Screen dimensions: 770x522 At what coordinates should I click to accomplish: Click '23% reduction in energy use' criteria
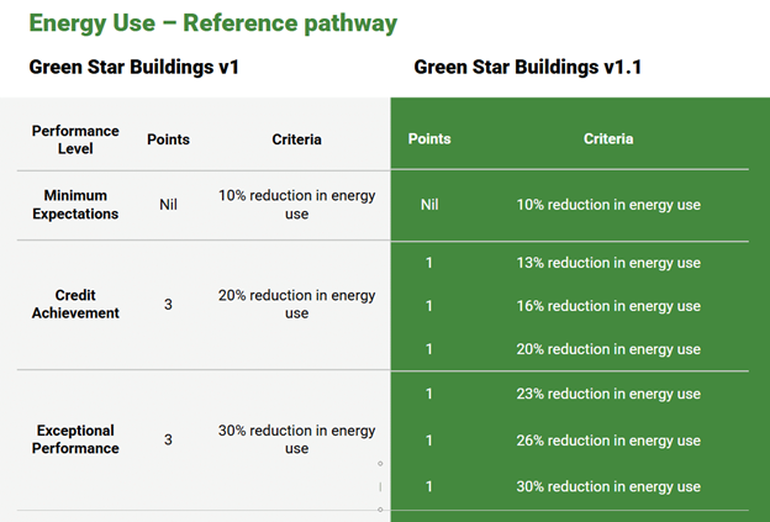pos(608,394)
